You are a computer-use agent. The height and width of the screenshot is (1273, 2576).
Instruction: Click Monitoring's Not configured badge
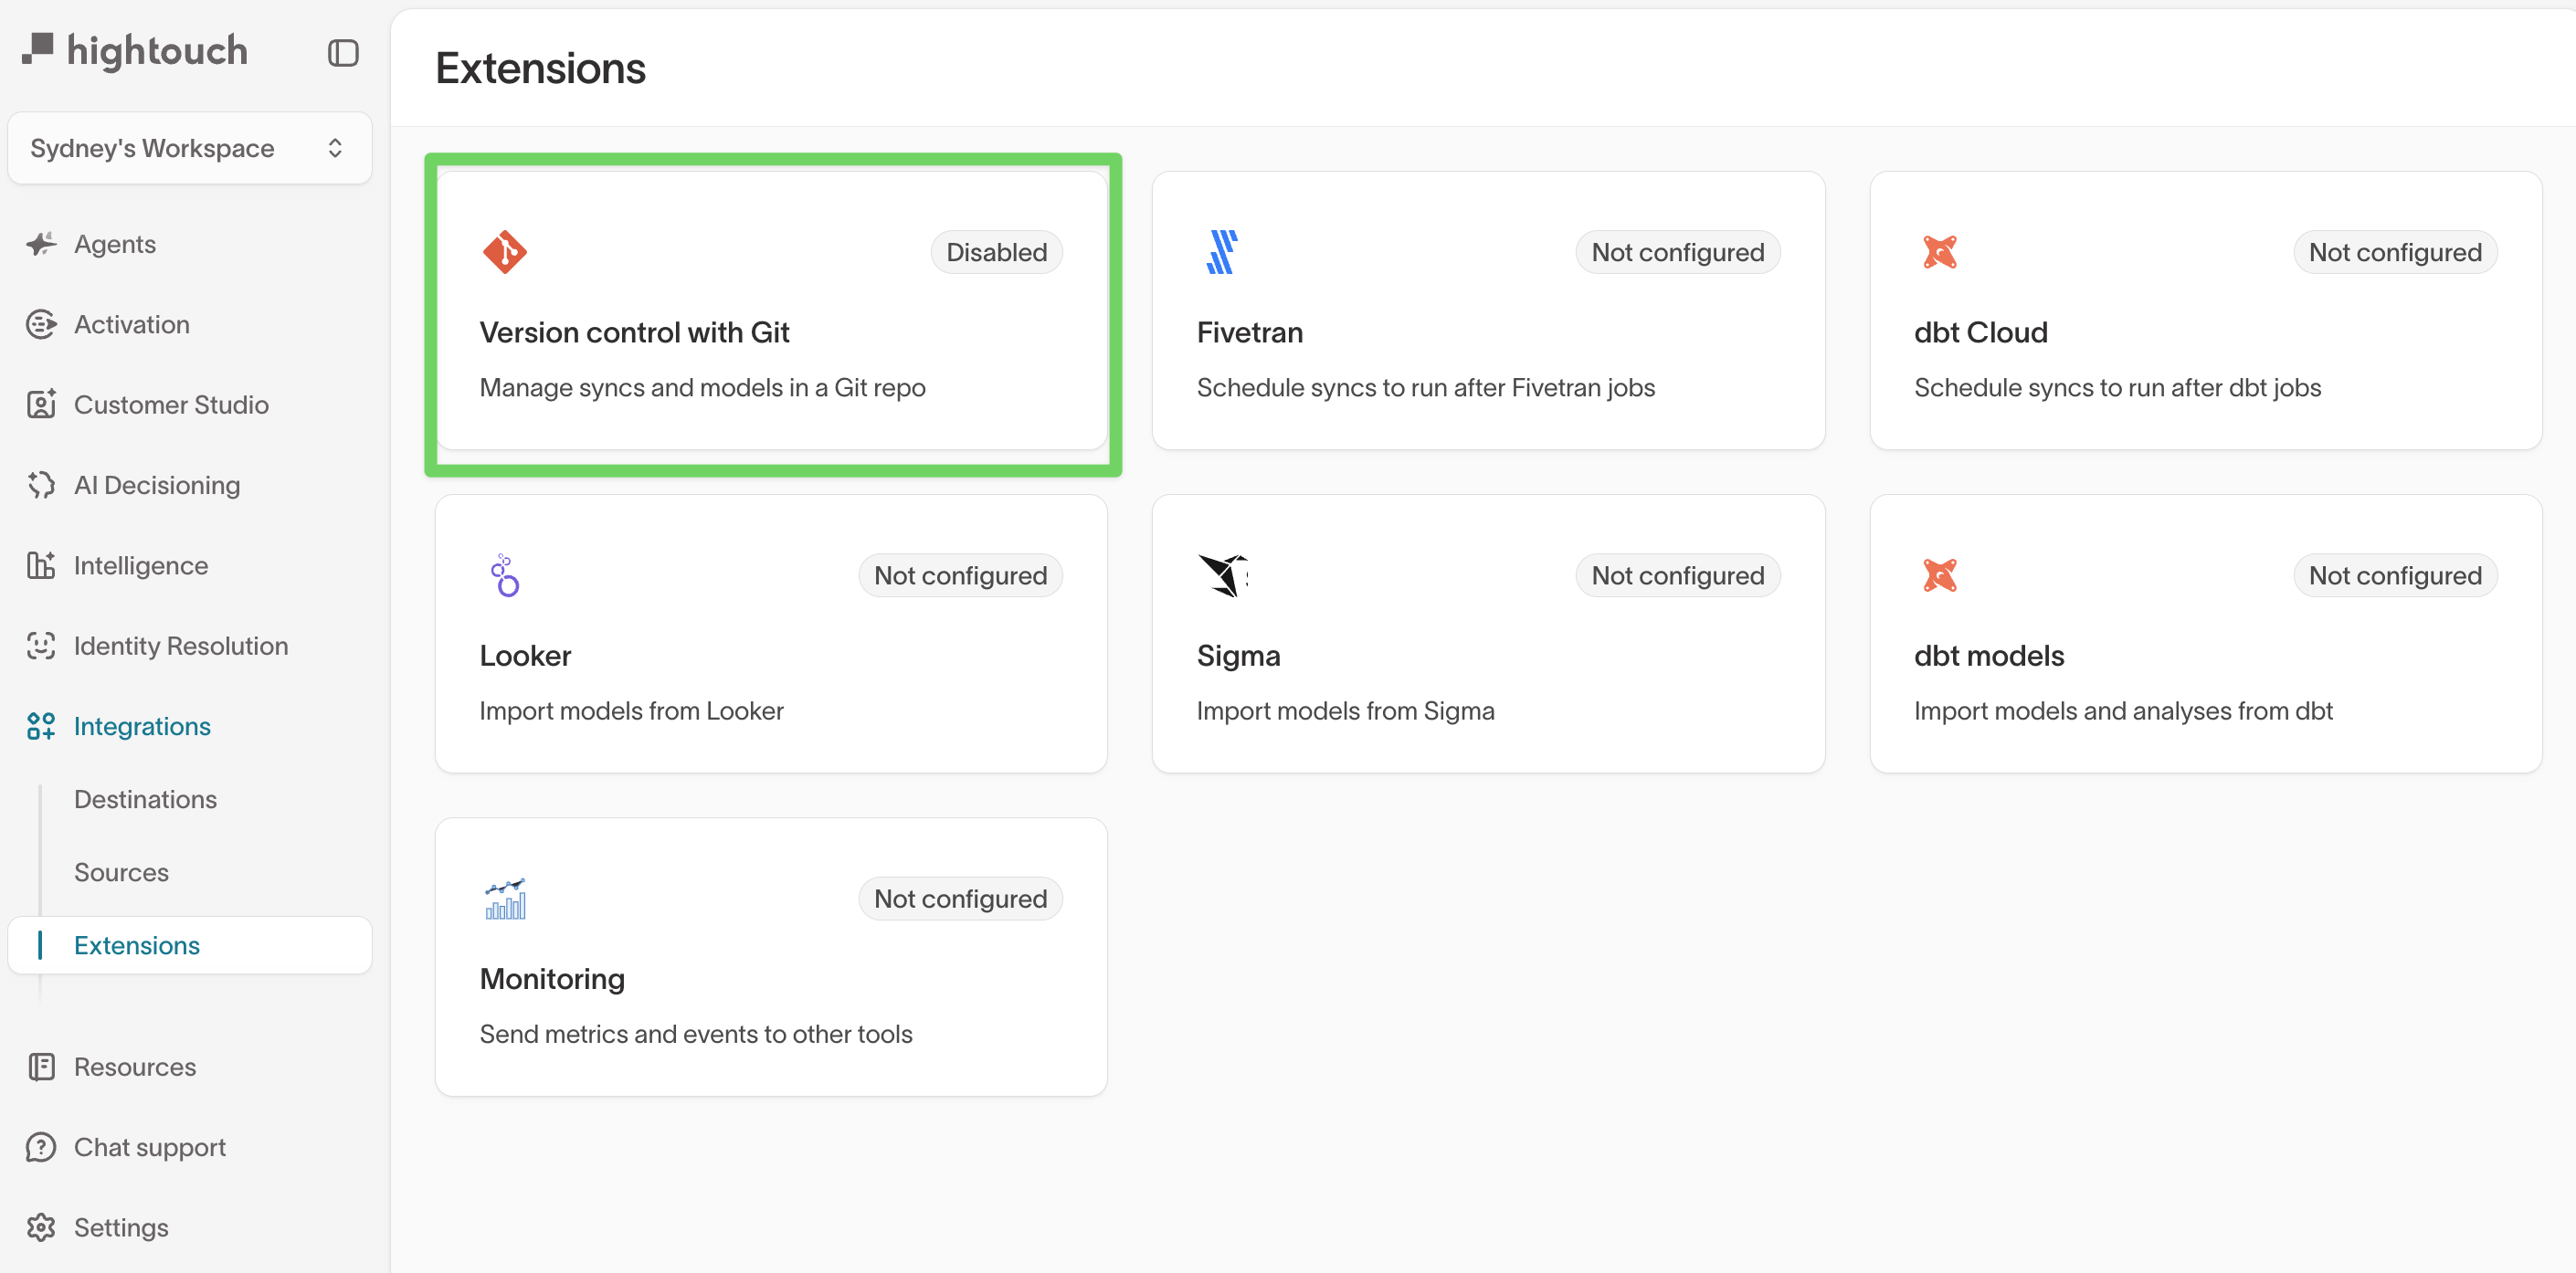point(960,898)
